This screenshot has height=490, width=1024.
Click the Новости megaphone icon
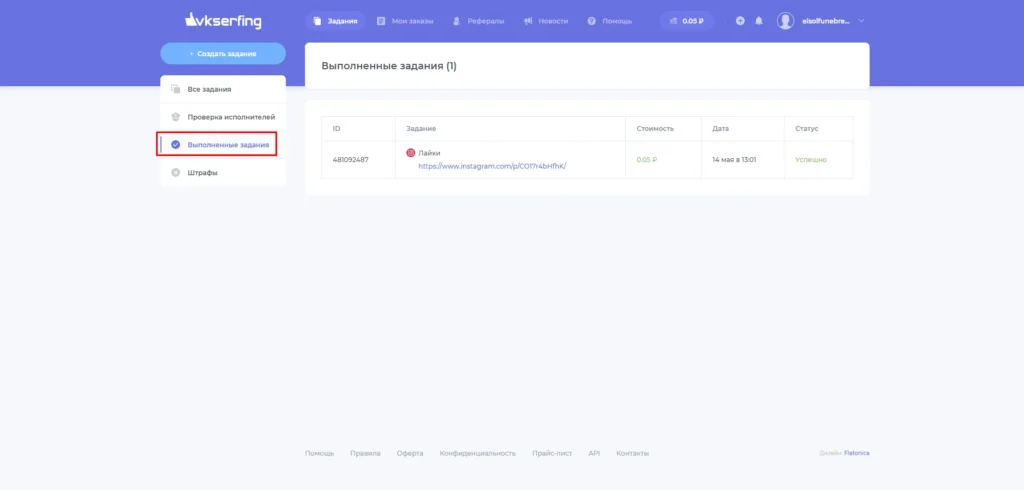point(528,21)
